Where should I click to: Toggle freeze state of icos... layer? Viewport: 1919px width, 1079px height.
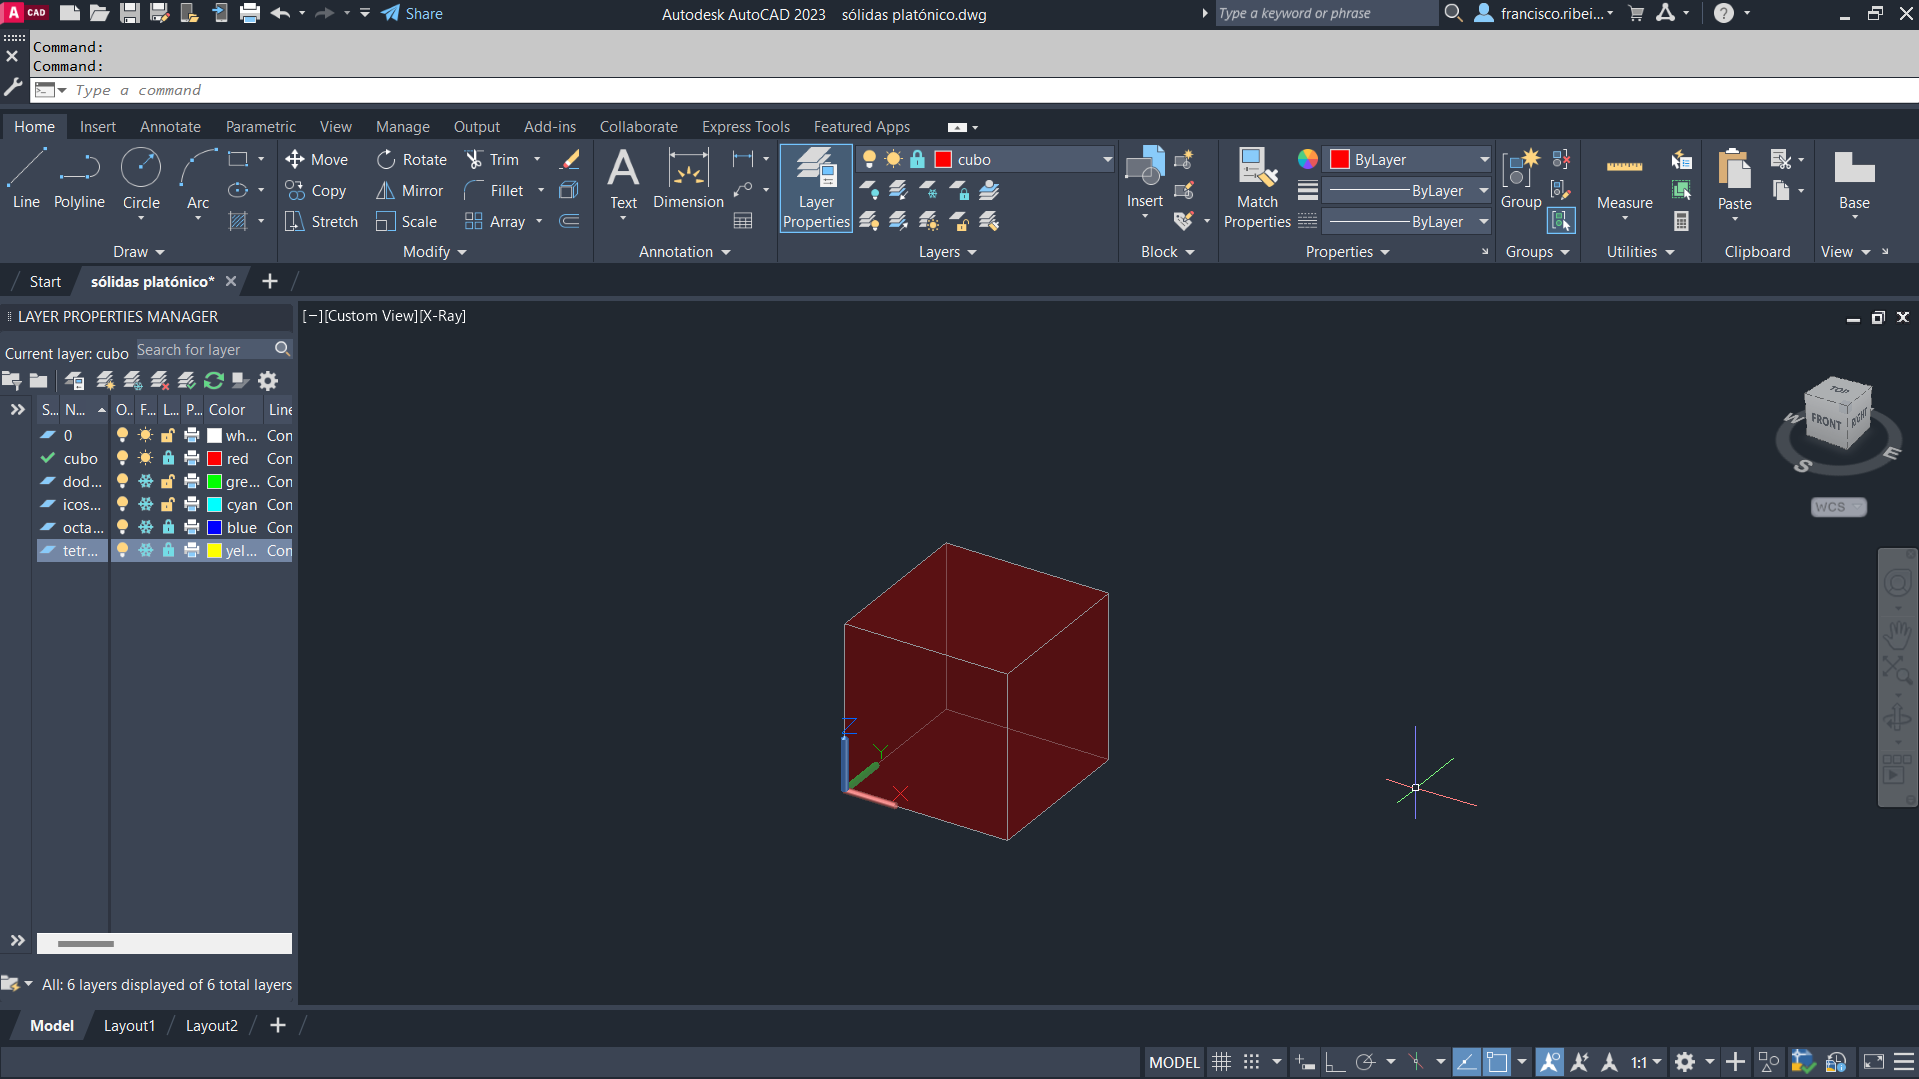point(145,505)
